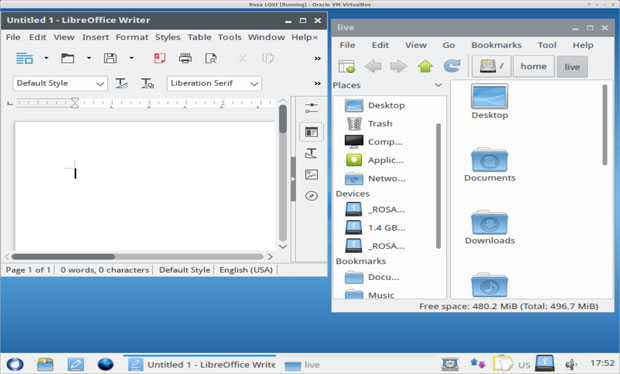Click the home path button
The height and width of the screenshot is (374, 620).
533,66
